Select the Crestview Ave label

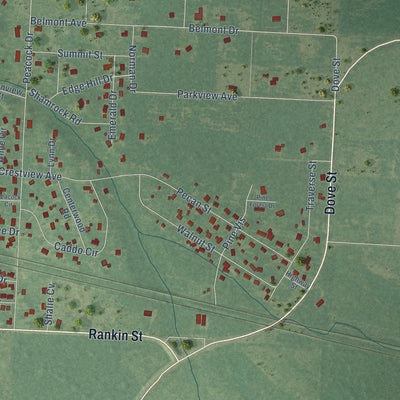pos(31,174)
